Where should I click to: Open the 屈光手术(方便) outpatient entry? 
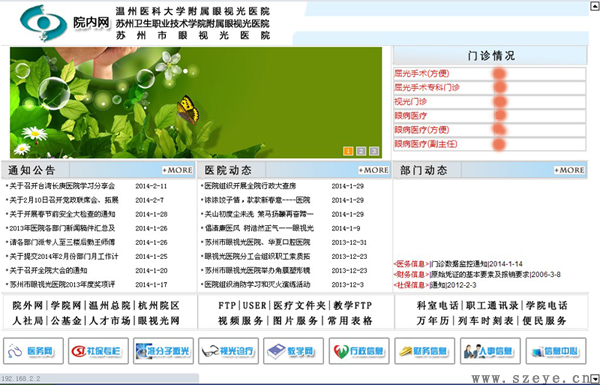(x=422, y=73)
